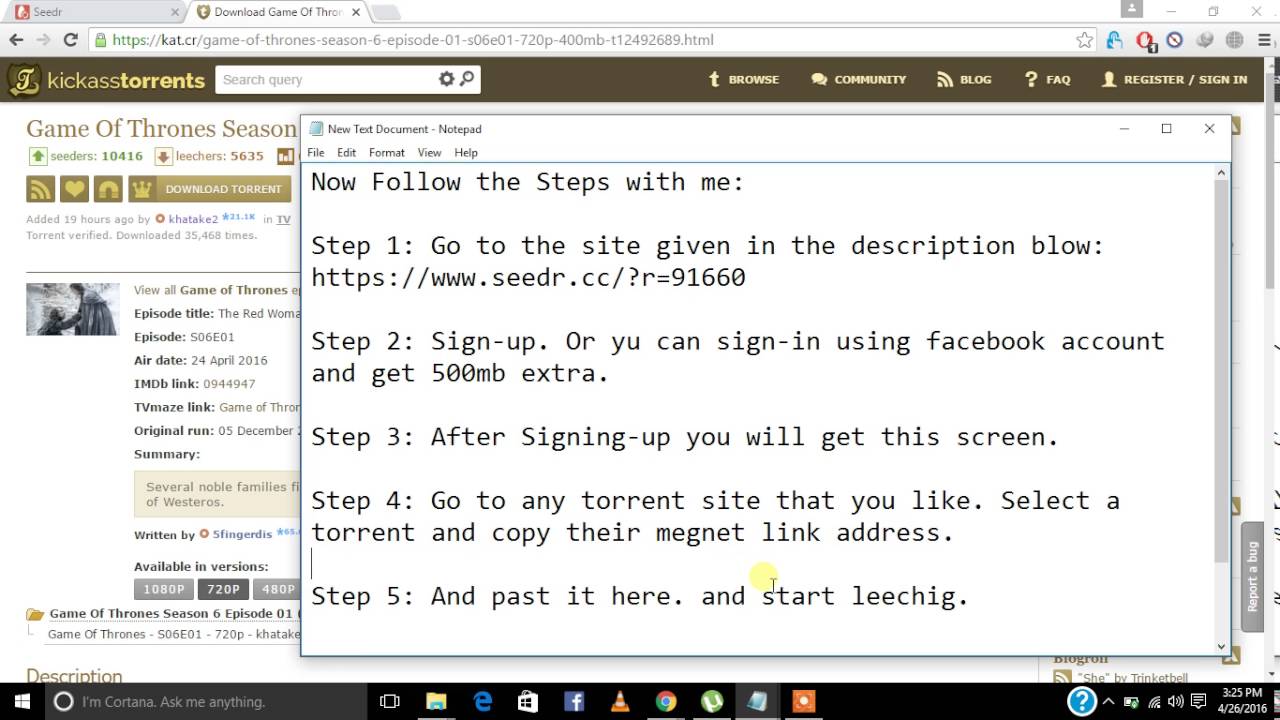The height and width of the screenshot is (720, 1280).
Task: Open the TV category link
Action: pyautogui.click(x=284, y=219)
